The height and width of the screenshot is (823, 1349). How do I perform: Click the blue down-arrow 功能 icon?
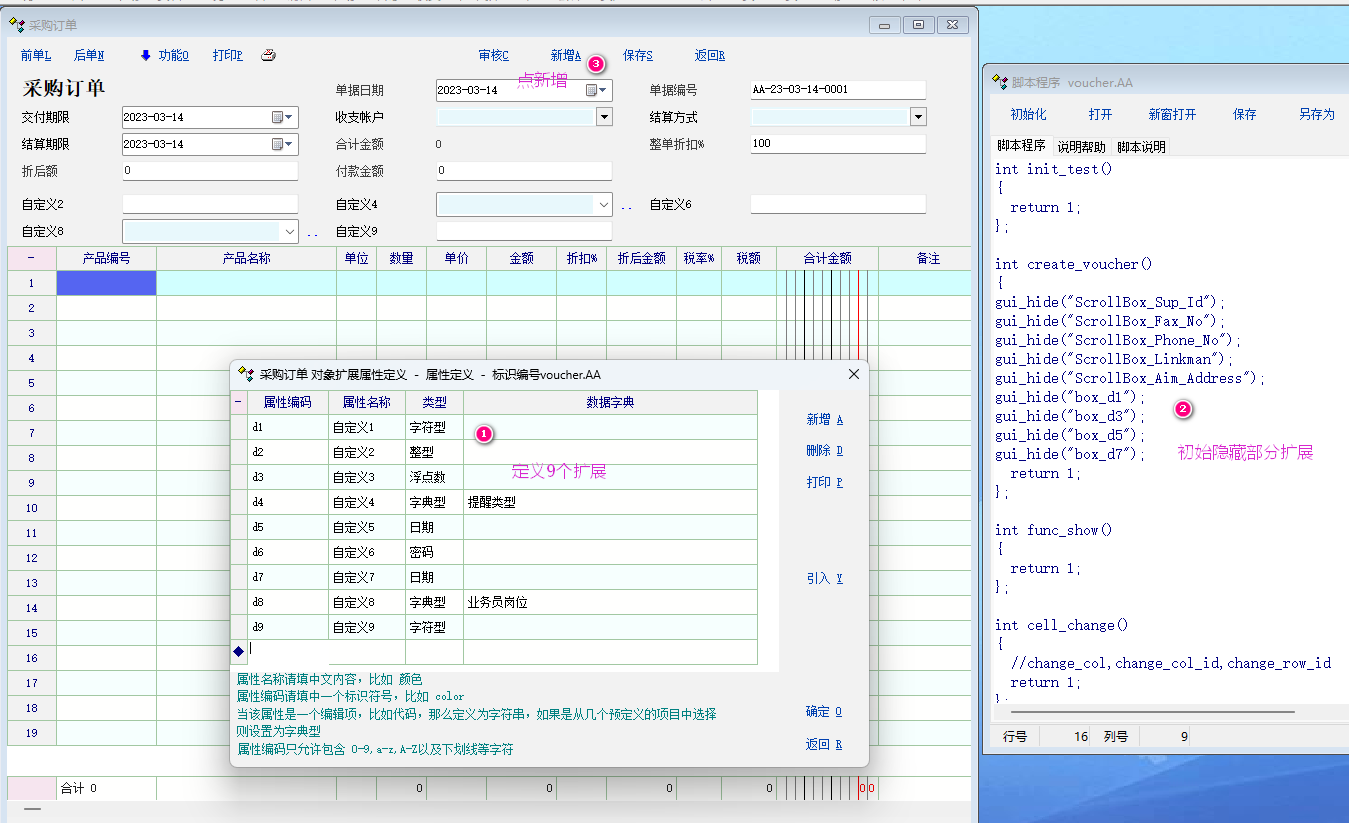point(145,56)
